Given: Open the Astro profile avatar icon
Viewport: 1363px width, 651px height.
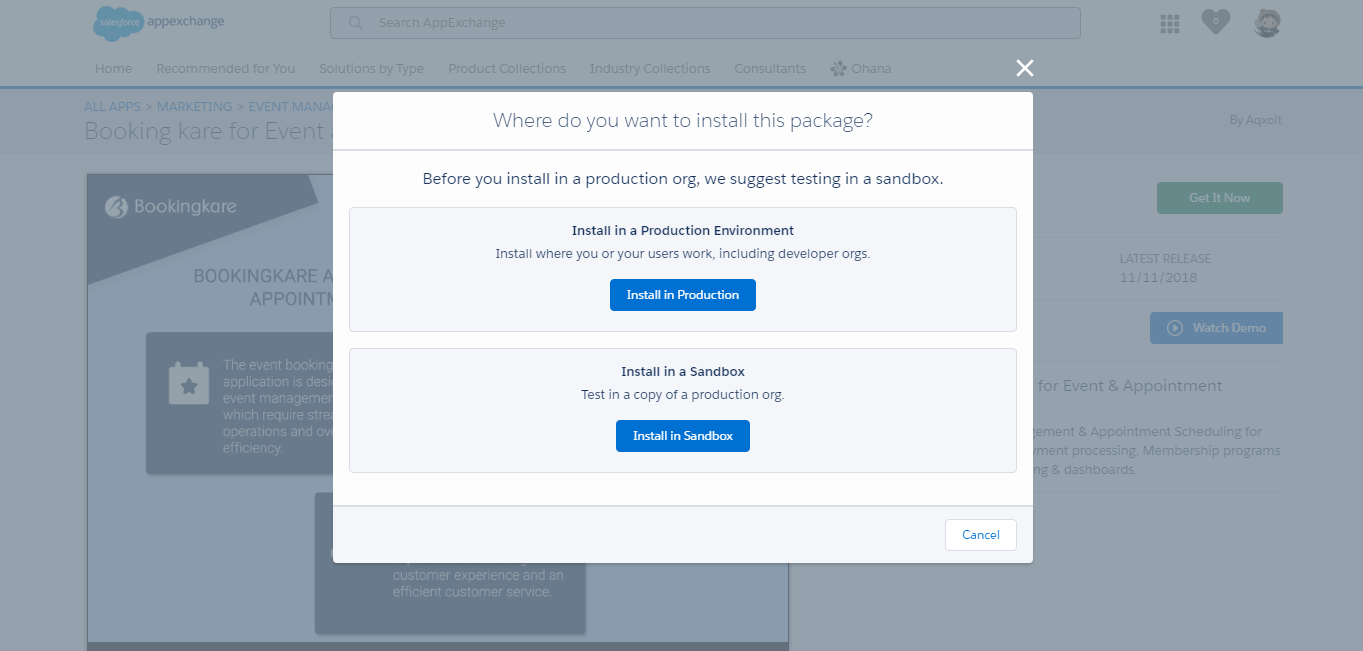Looking at the screenshot, I should click(x=1267, y=22).
